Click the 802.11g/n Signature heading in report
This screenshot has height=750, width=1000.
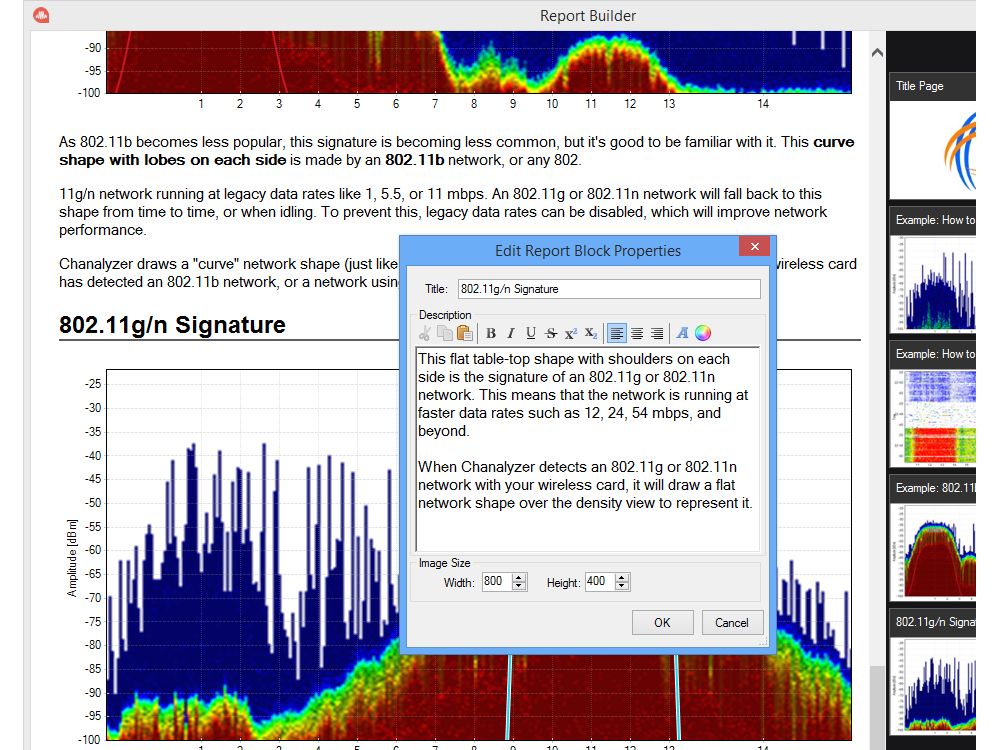click(x=172, y=325)
